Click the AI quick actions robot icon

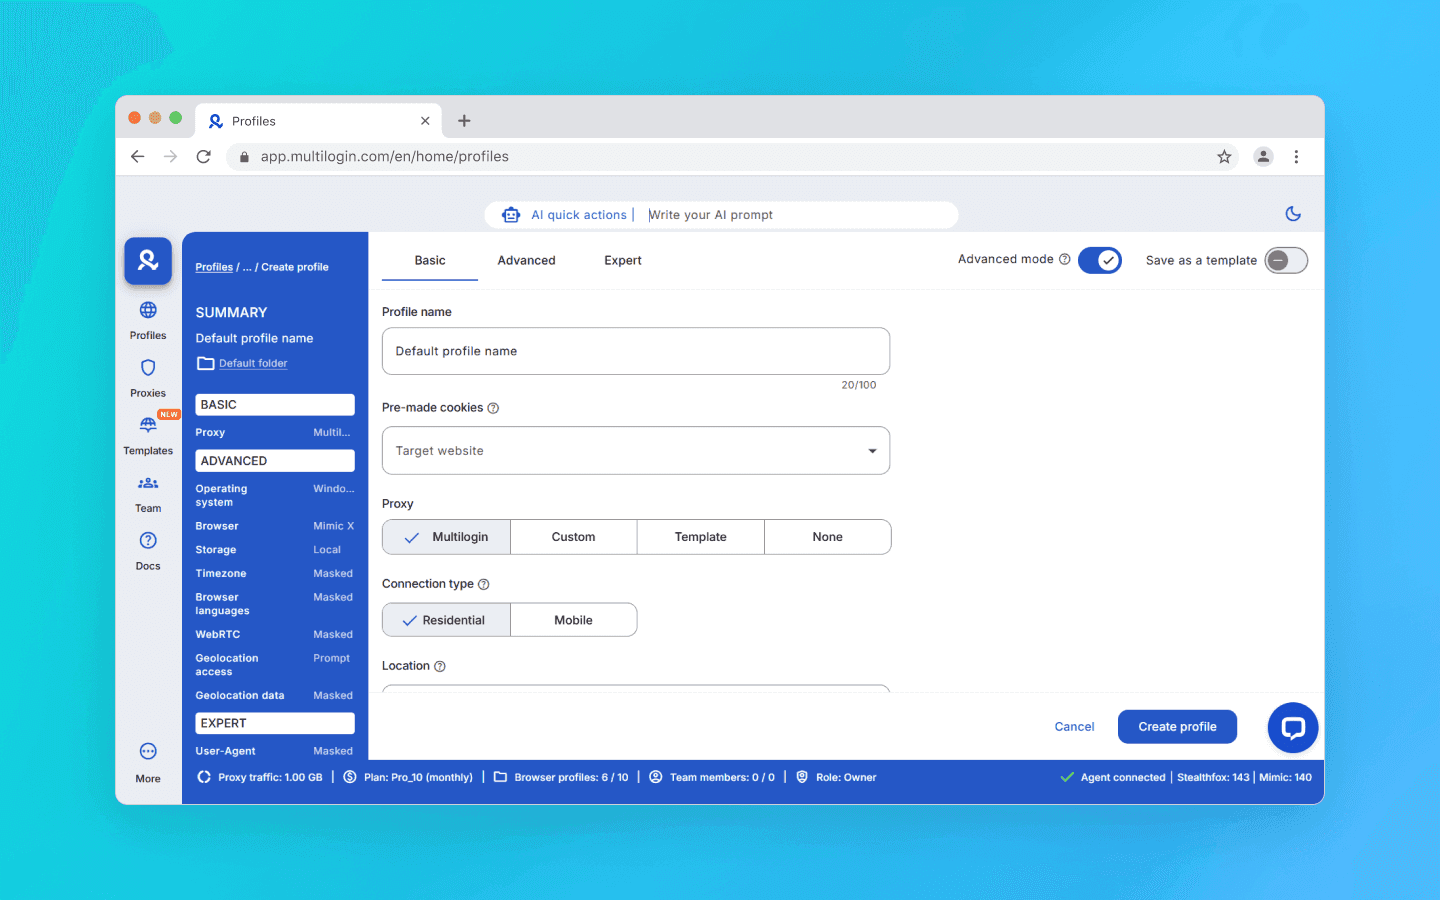tap(511, 215)
